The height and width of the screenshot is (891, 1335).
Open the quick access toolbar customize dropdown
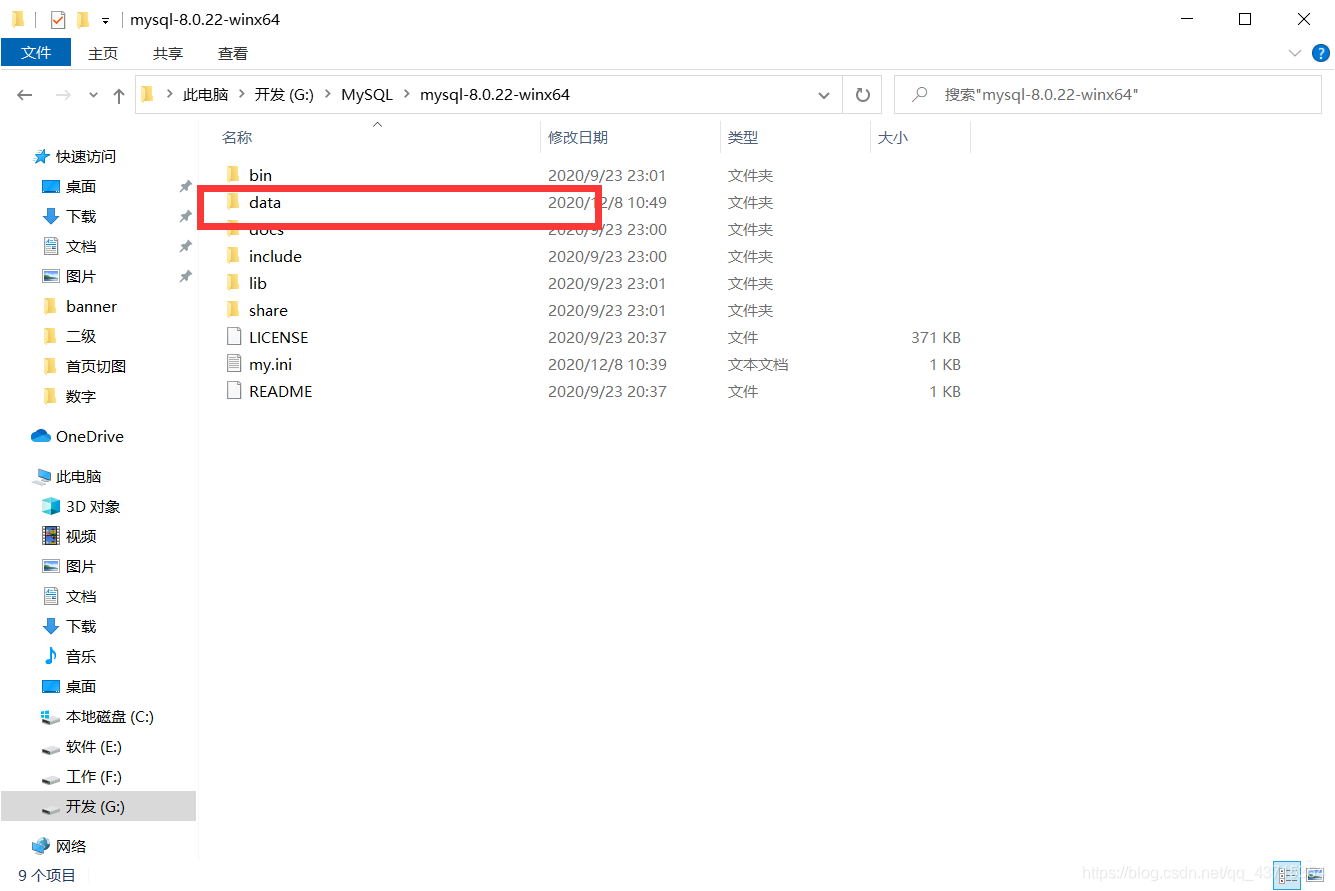tap(105, 20)
